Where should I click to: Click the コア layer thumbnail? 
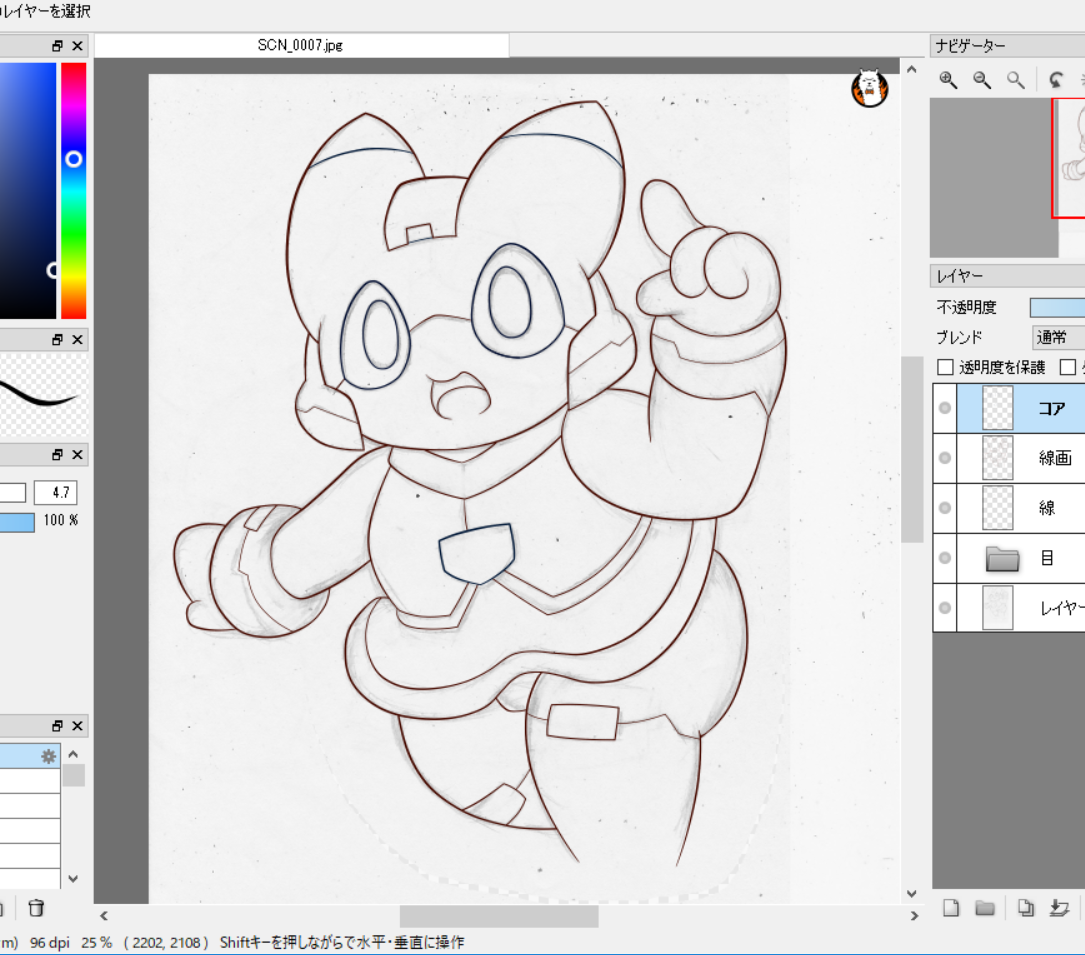pyautogui.click(x=998, y=408)
